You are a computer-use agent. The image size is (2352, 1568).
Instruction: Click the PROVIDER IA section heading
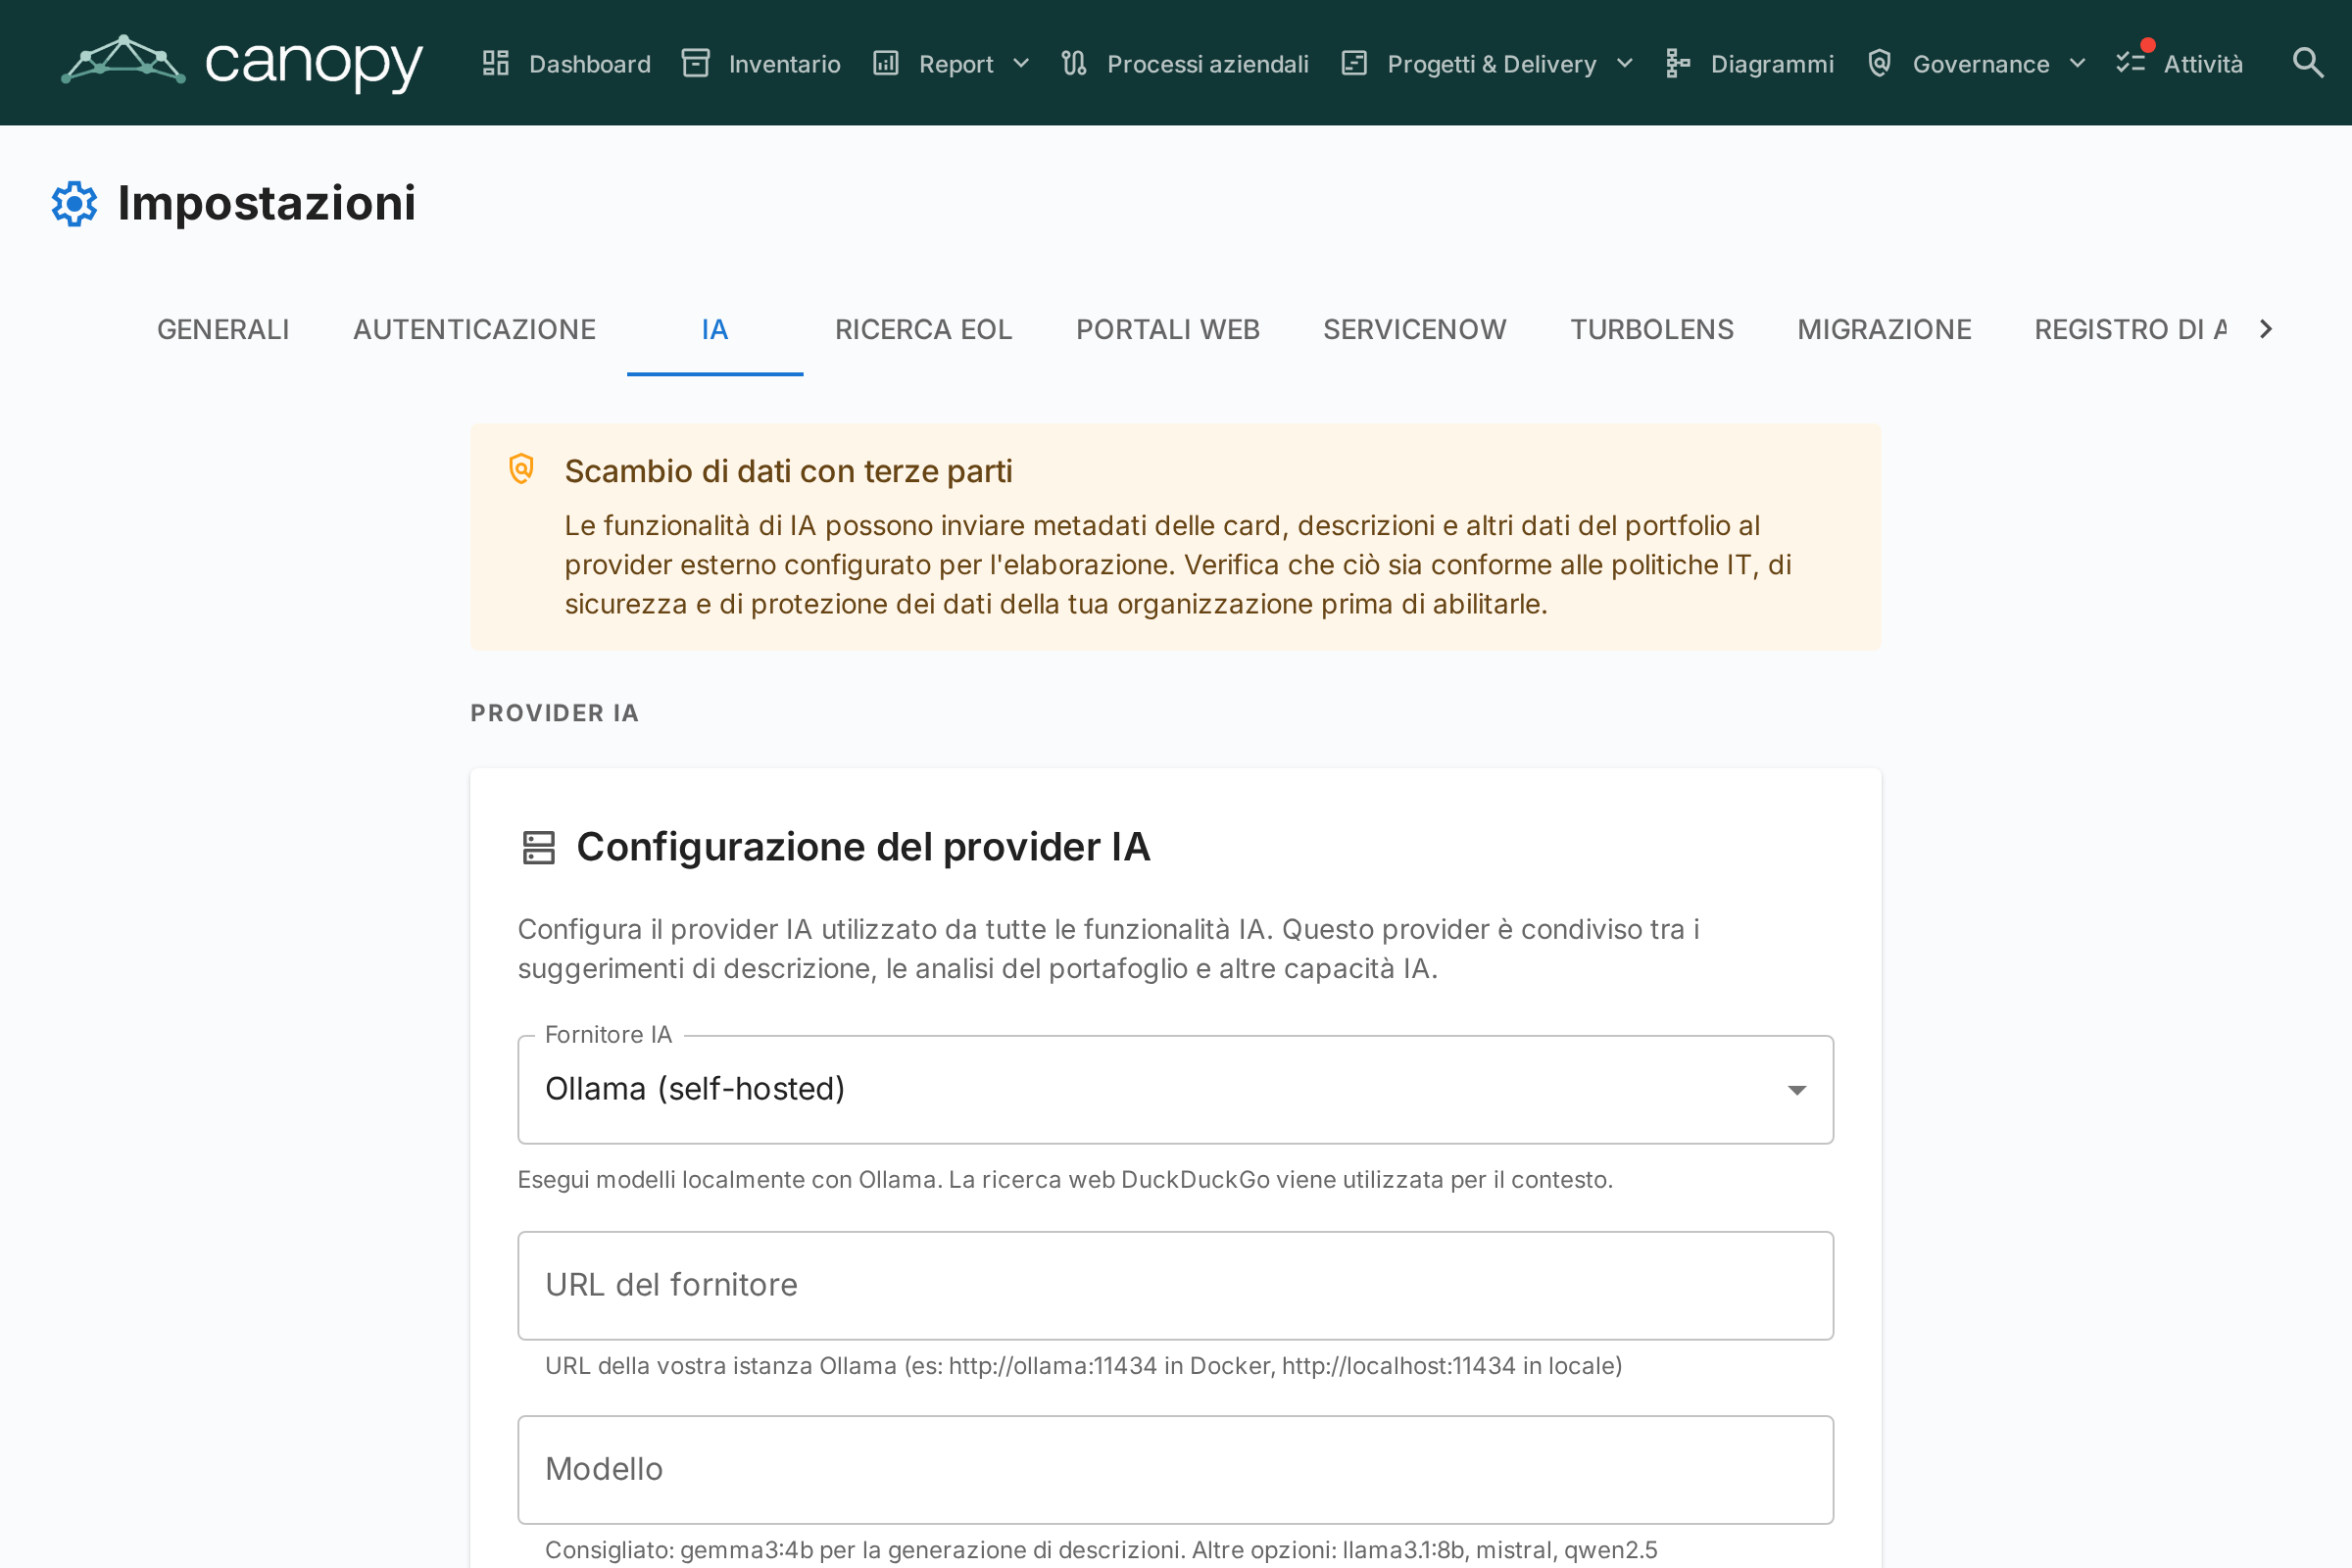pos(555,713)
